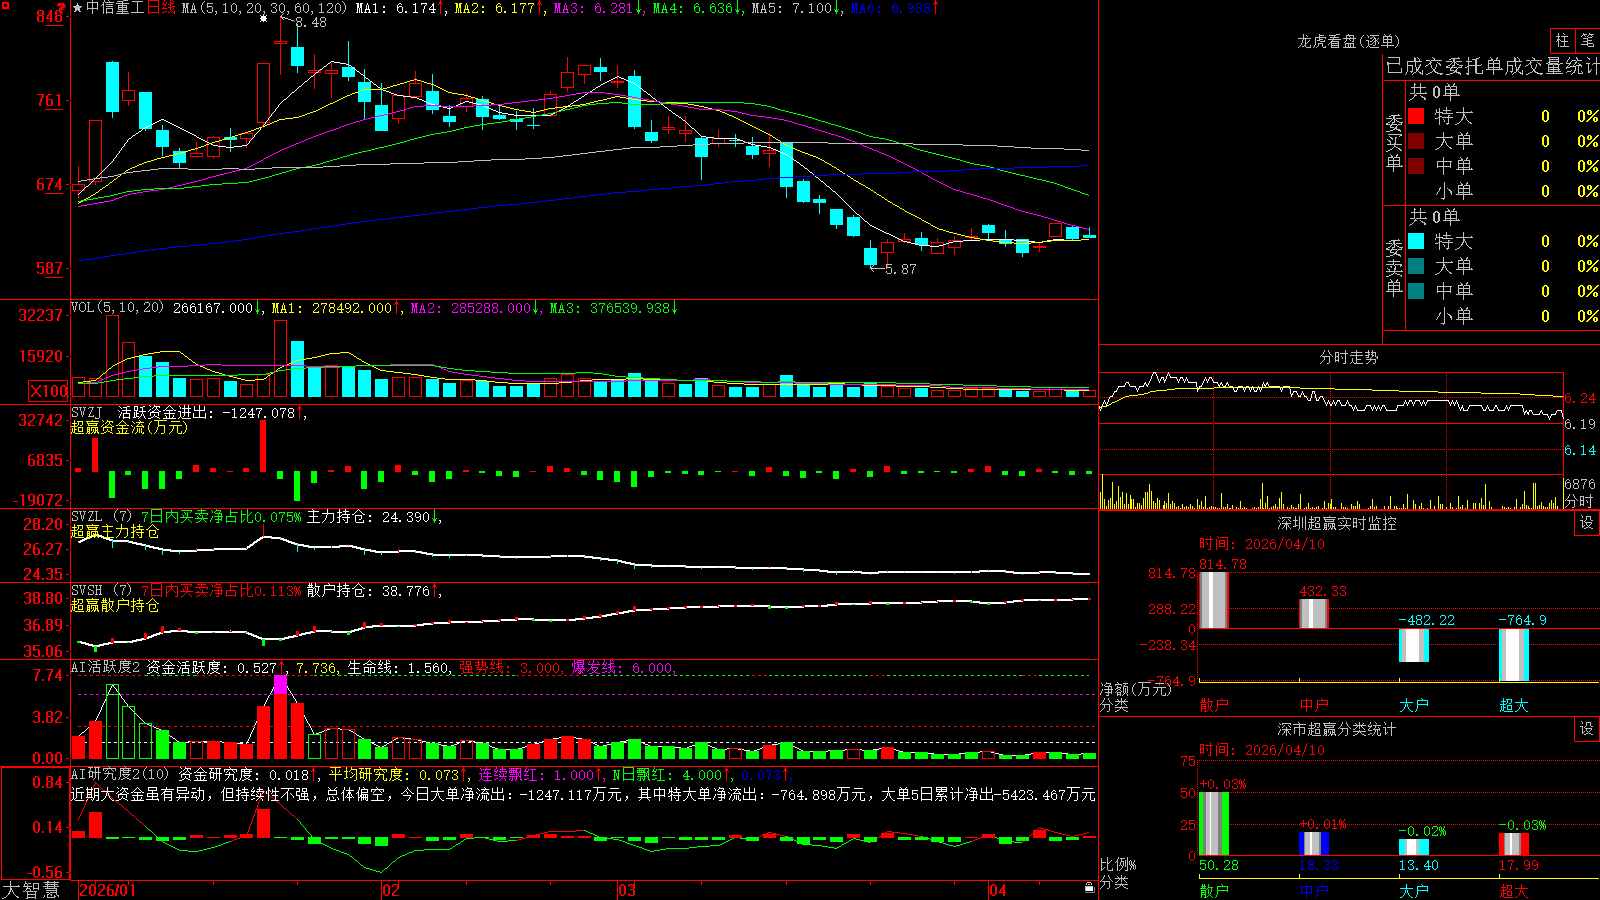Click 散户 bar in 深圳超赢实时监控 chart
Viewport: 1600px width, 900px height.
pos(1214,600)
